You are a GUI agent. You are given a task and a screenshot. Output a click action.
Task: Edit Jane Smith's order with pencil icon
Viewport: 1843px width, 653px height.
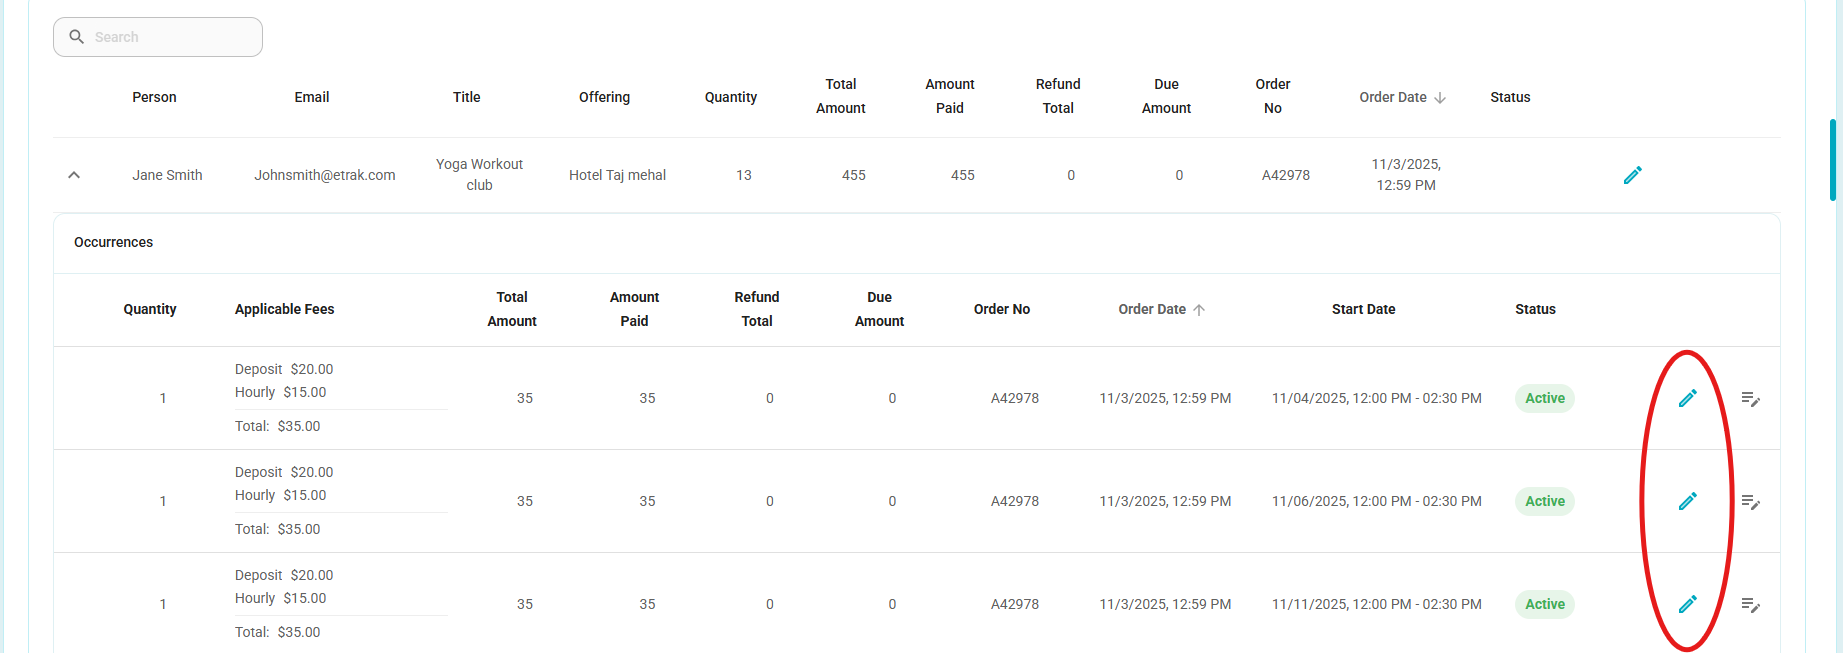(1632, 175)
